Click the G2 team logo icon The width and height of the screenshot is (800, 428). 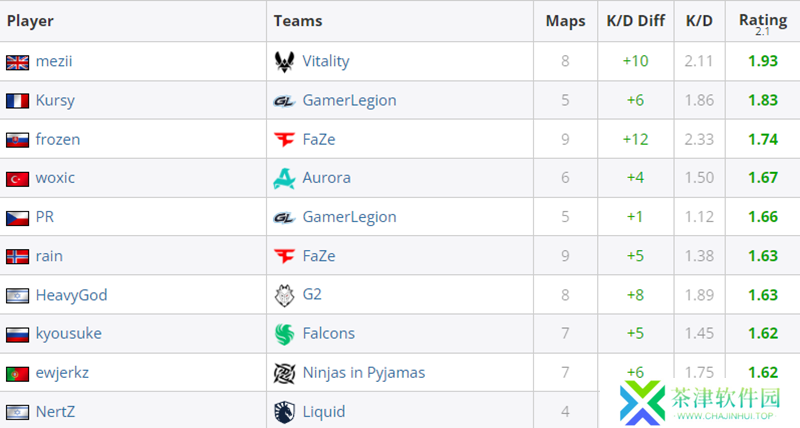284,295
